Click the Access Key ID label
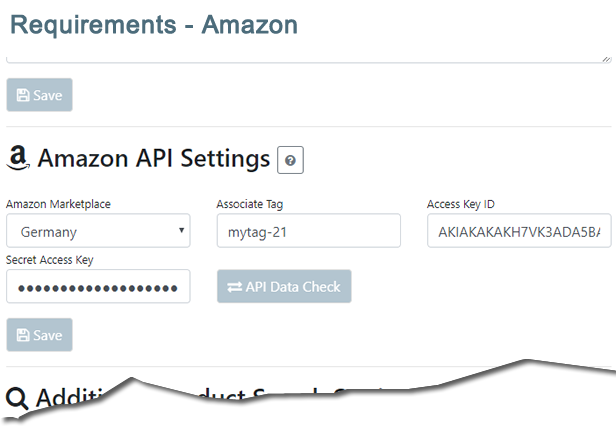 click(460, 204)
